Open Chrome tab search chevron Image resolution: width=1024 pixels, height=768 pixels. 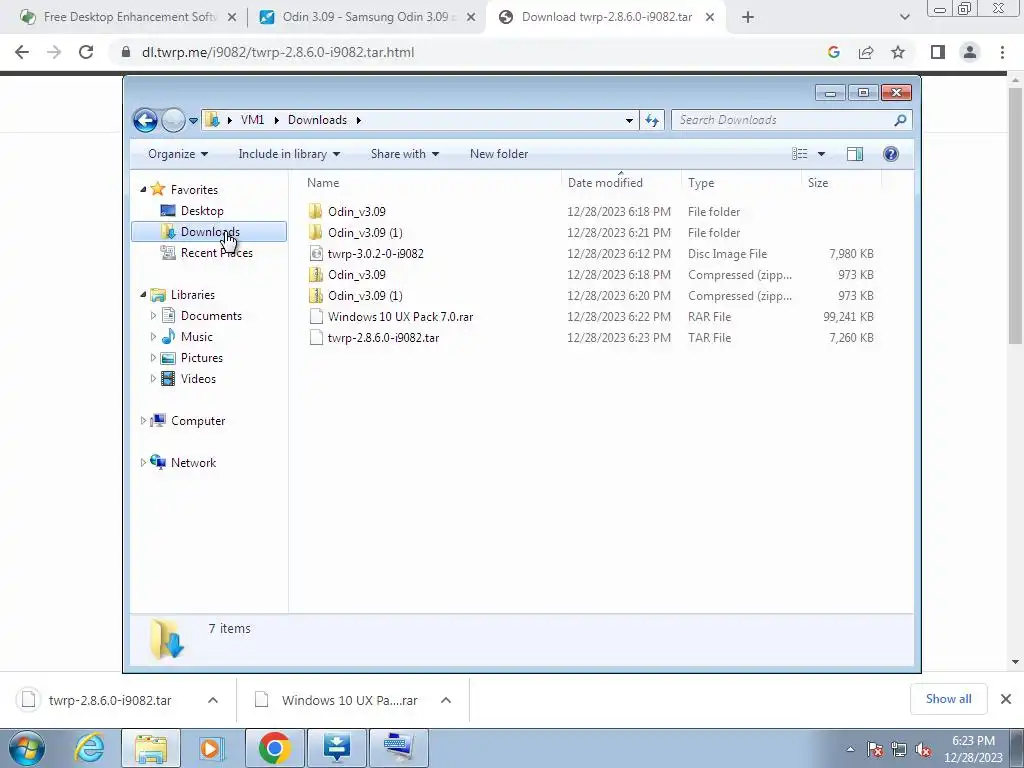(x=904, y=18)
